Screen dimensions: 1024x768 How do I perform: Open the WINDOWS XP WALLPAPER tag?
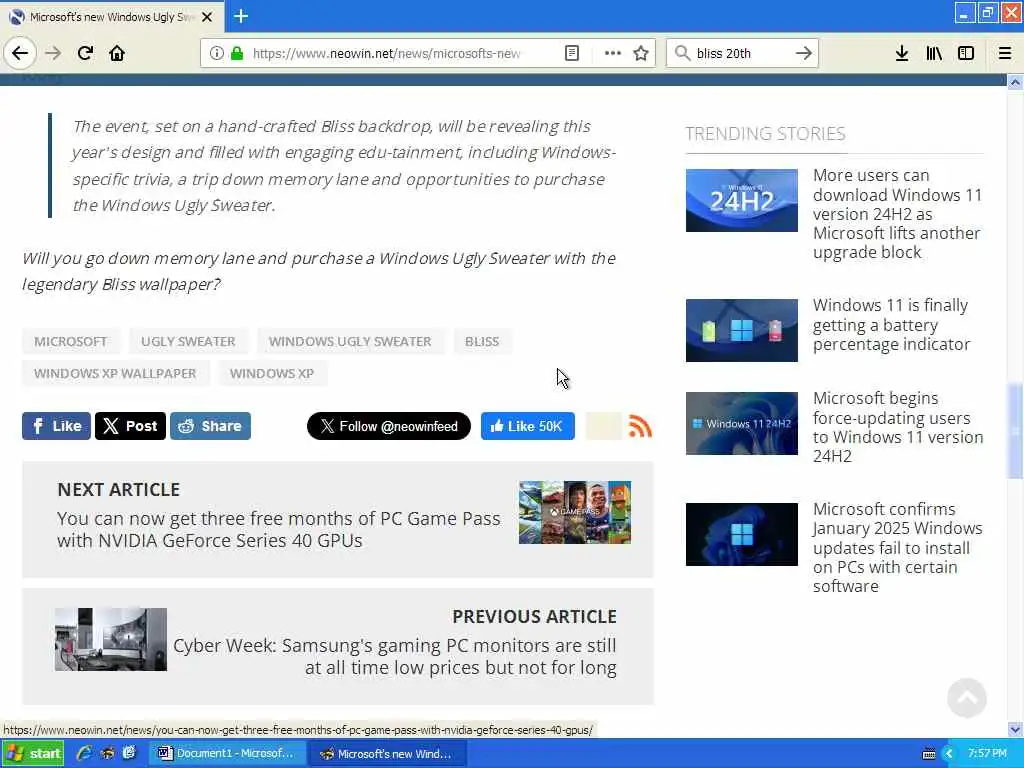click(115, 374)
